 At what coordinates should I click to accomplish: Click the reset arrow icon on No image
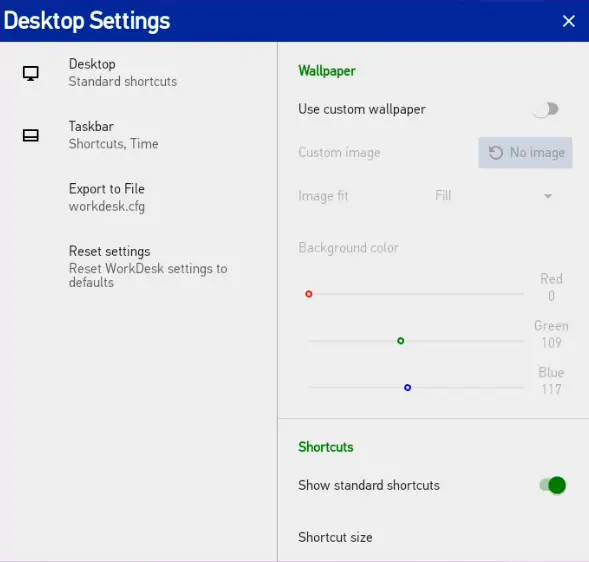[495, 153]
